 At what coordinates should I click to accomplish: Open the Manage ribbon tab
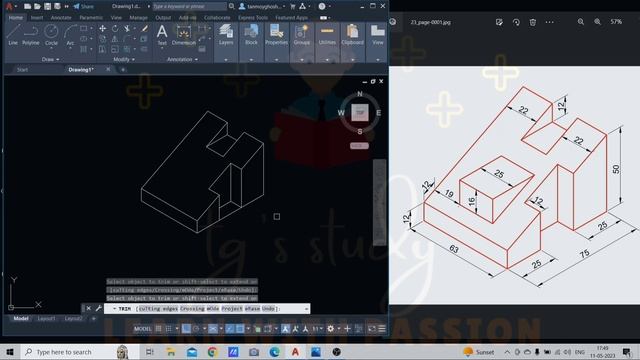click(x=138, y=18)
